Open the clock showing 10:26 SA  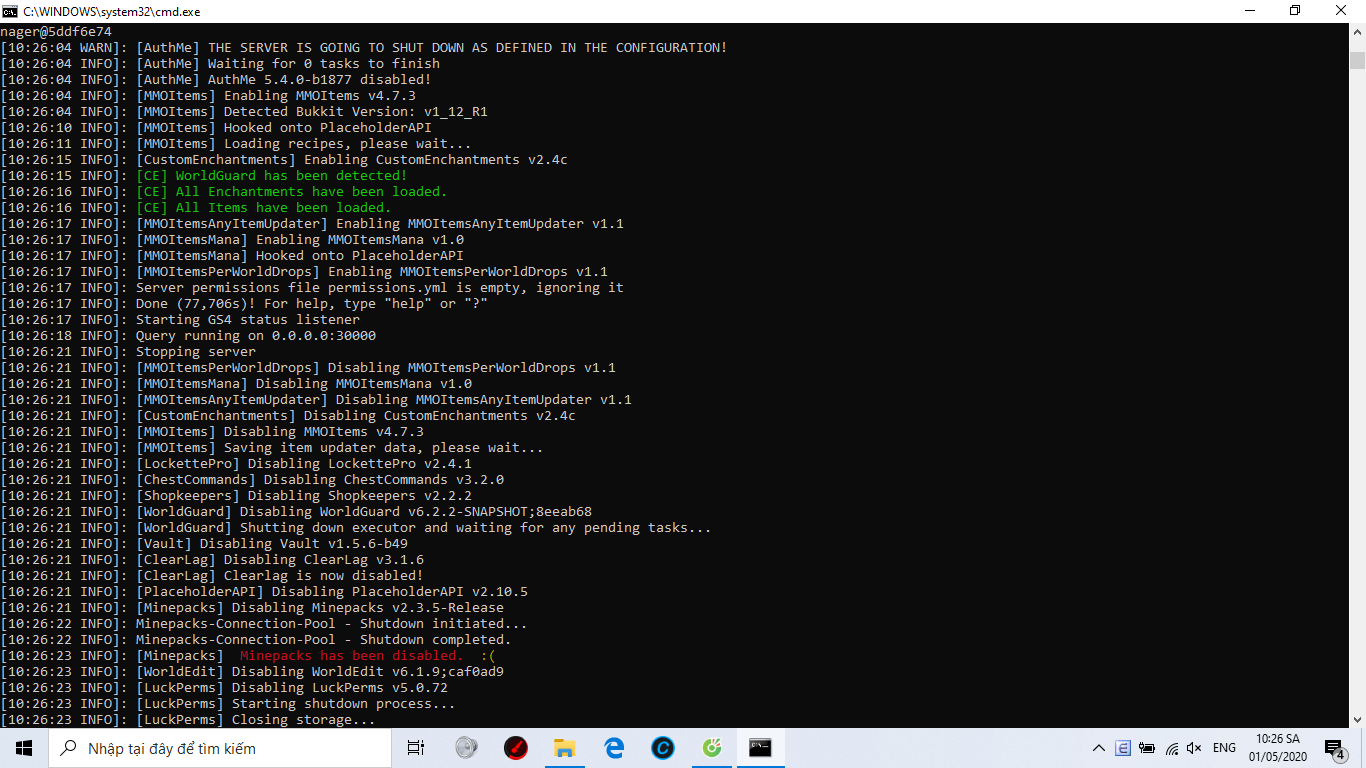click(x=1278, y=748)
